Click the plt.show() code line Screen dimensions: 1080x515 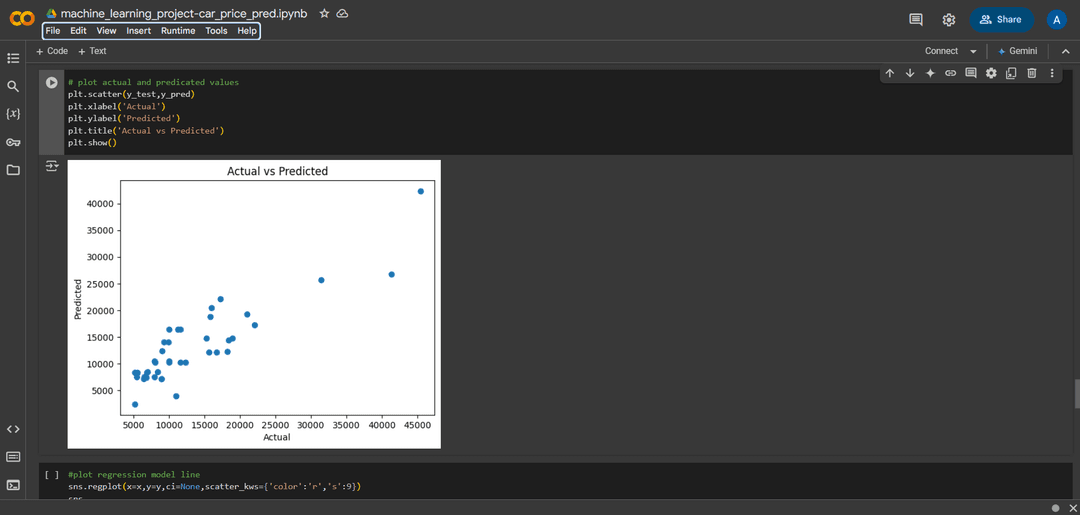click(92, 143)
